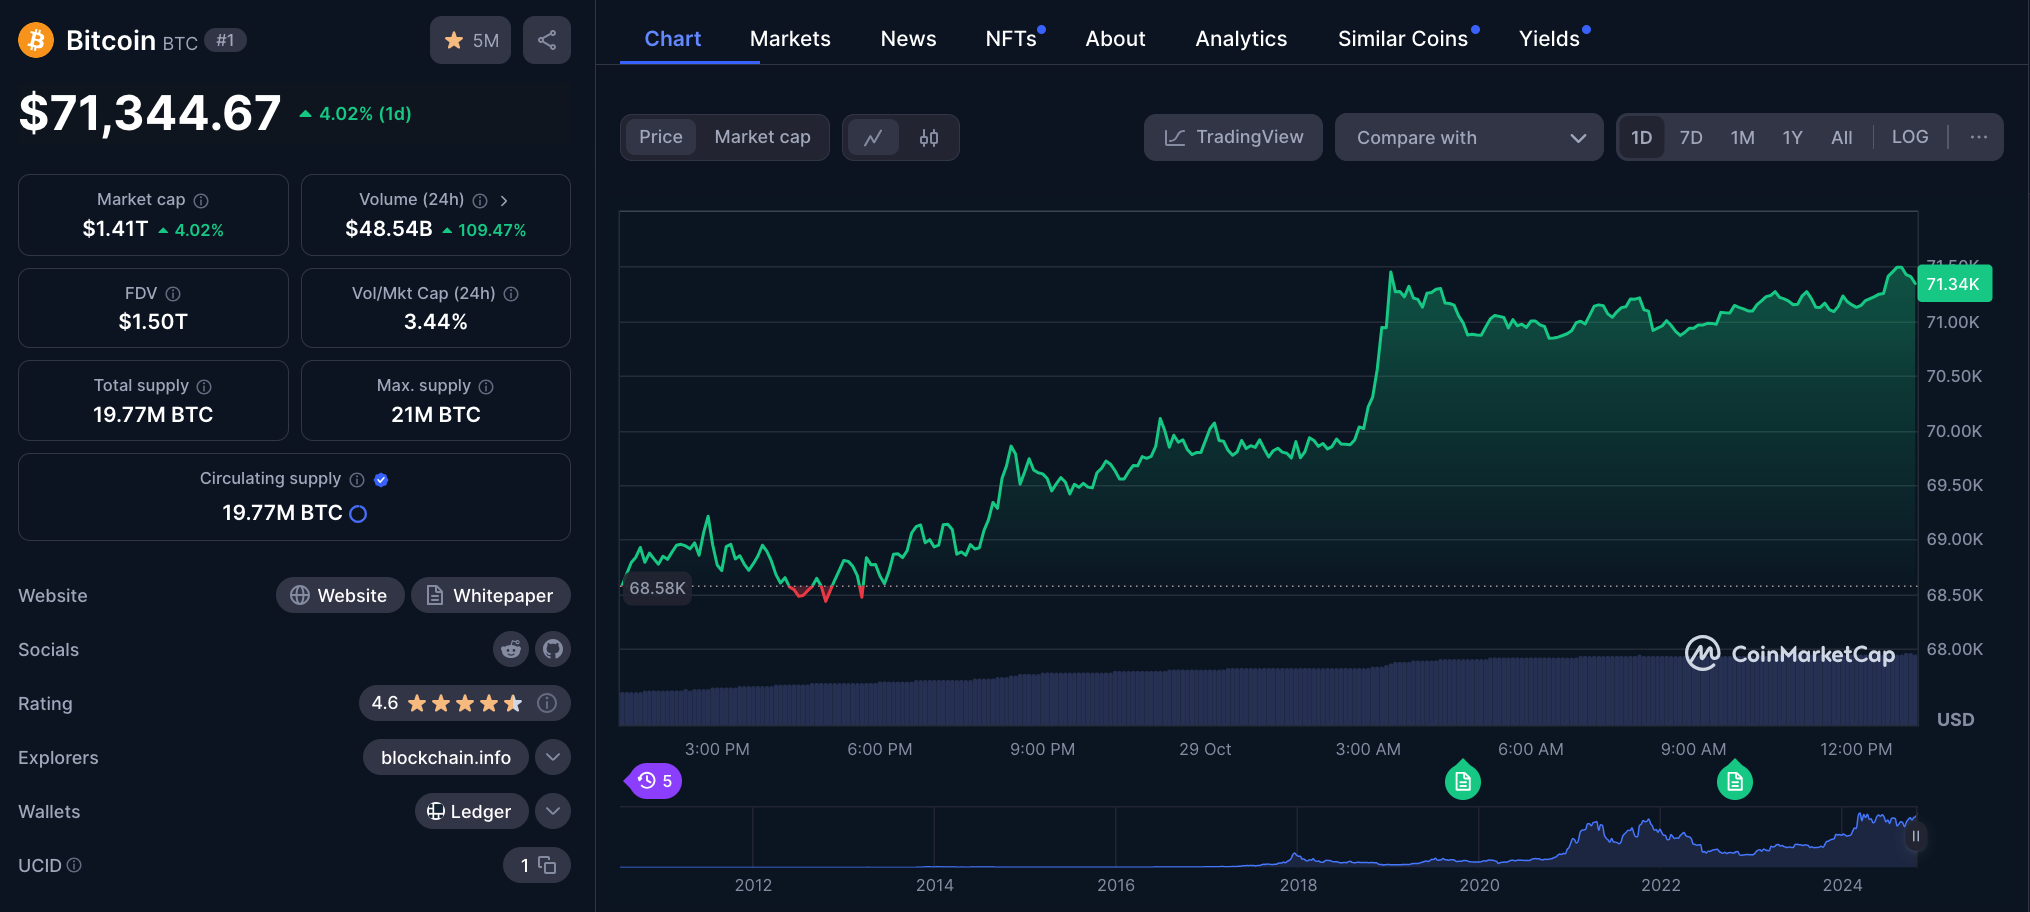Open Max. supply info icon
Viewport: 2030px width, 912px height.
click(x=486, y=386)
